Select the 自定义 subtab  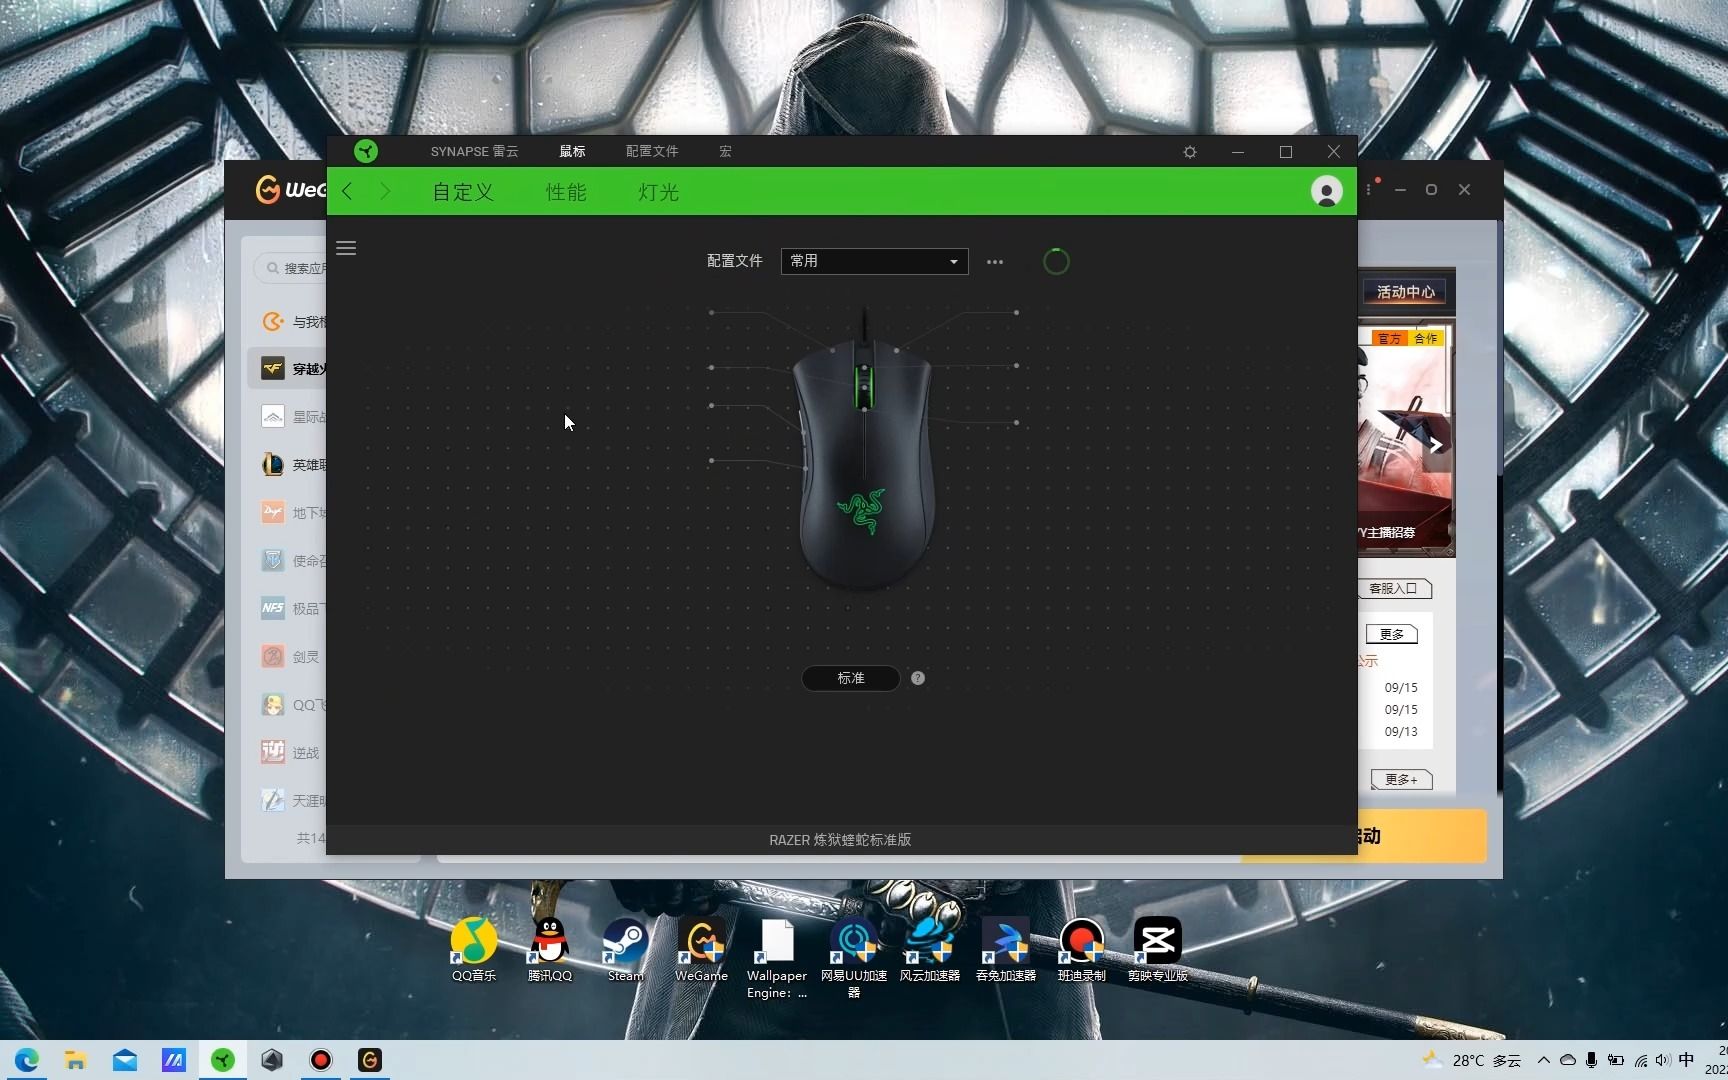(463, 192)
